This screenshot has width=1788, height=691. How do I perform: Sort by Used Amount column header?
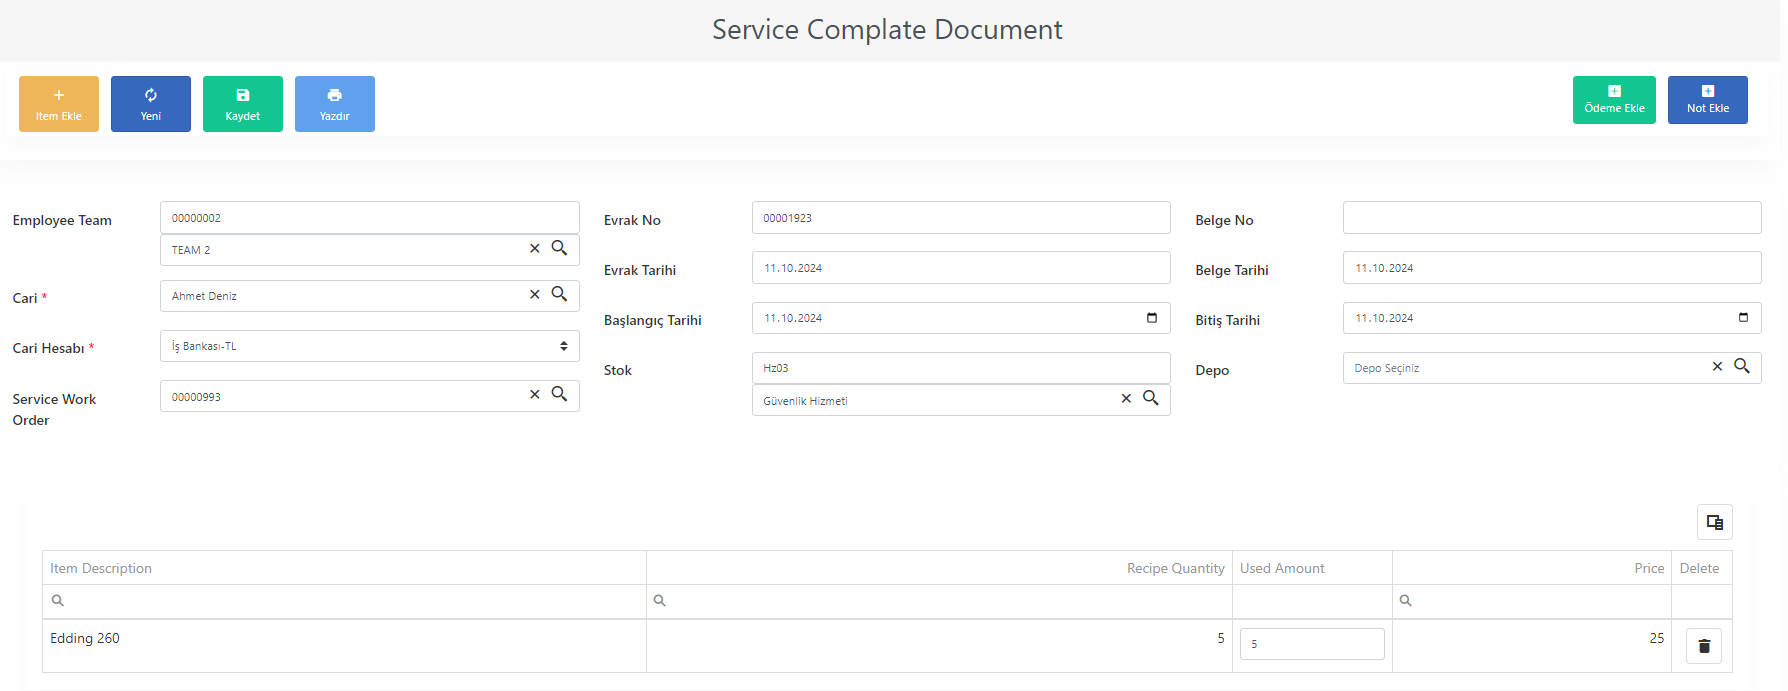1312,568
